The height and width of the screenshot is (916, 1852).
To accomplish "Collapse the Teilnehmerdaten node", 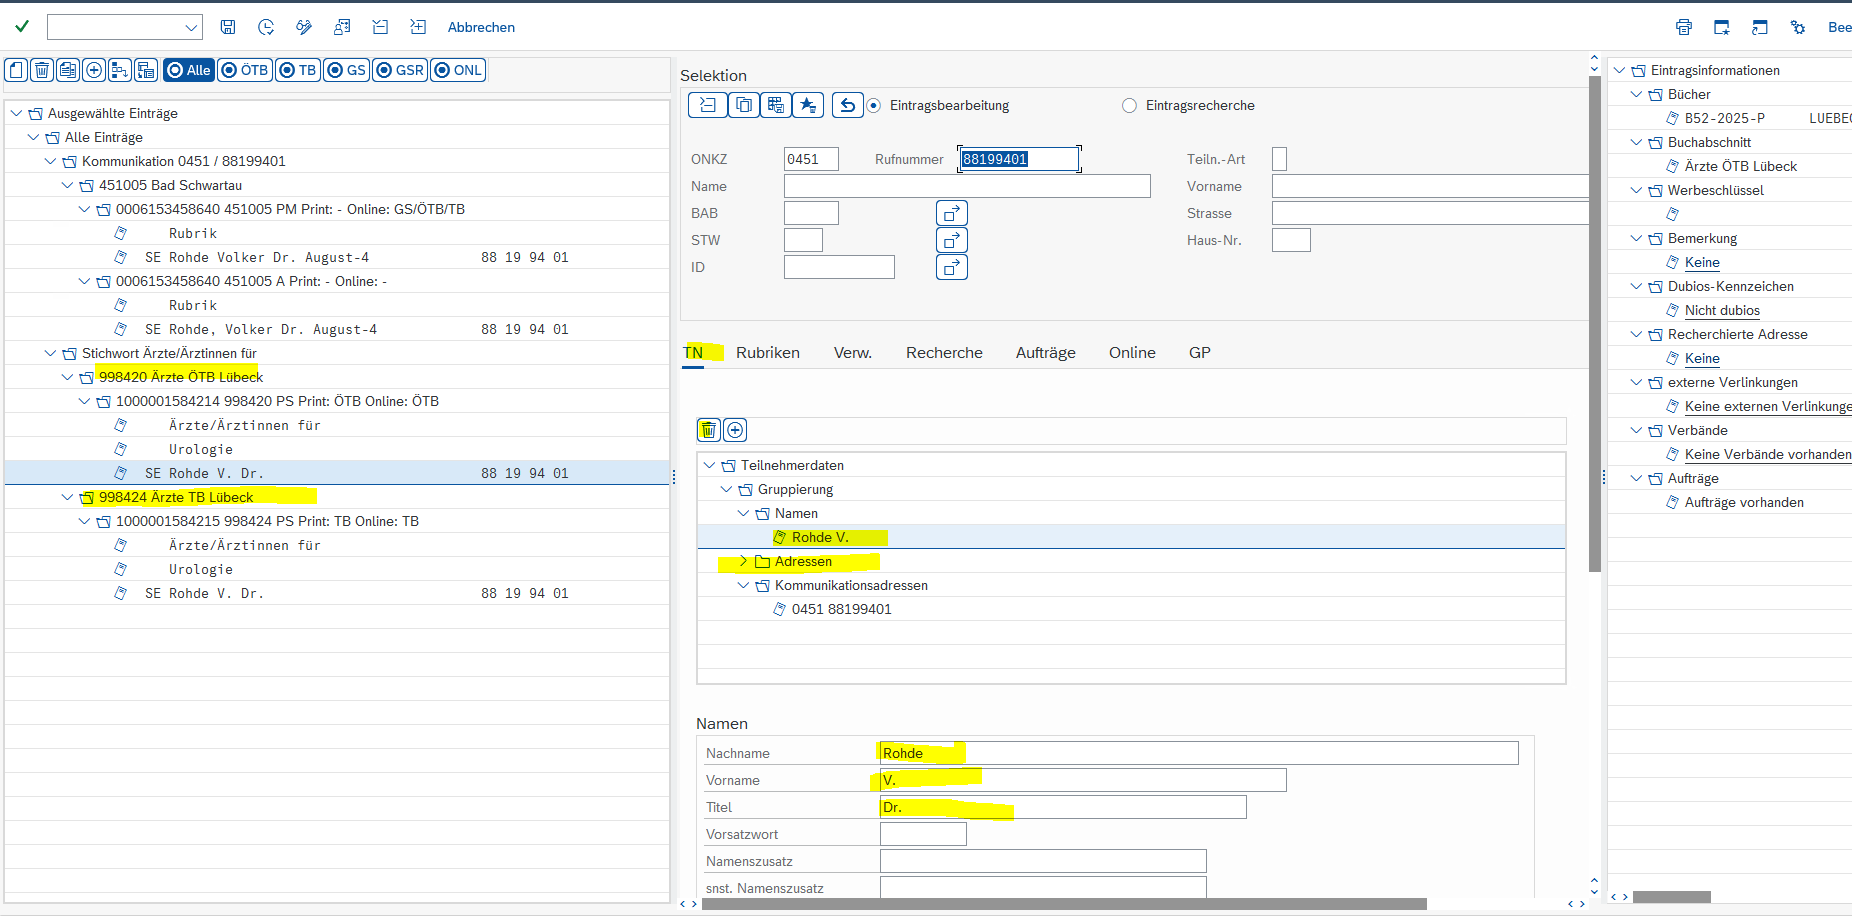I will pos(709,465).
